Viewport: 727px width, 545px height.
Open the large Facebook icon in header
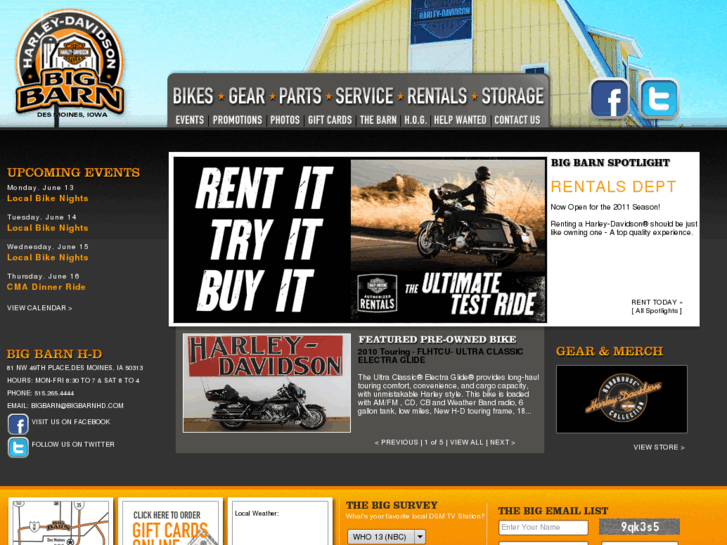(x=610, y=99)
